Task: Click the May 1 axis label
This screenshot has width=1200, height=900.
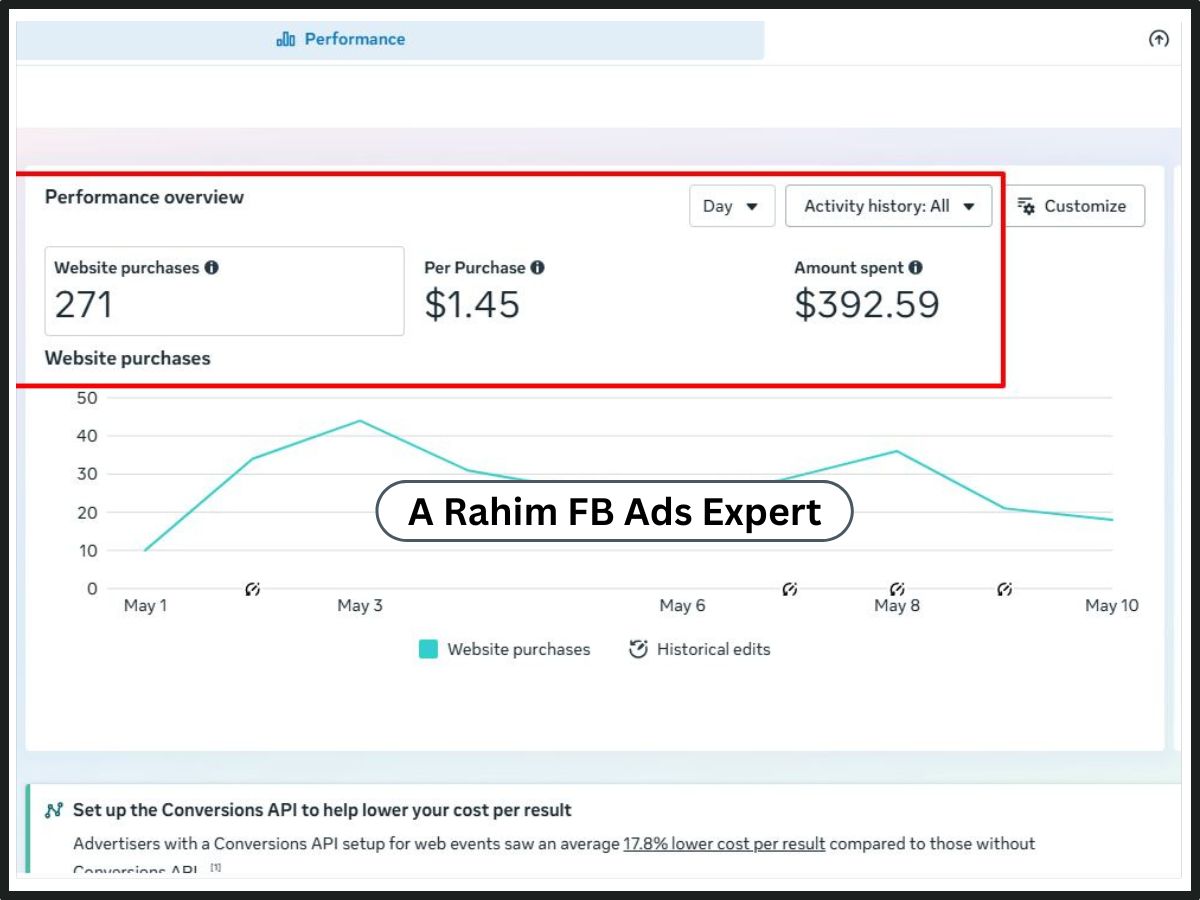Action: [x=145, y=606]
